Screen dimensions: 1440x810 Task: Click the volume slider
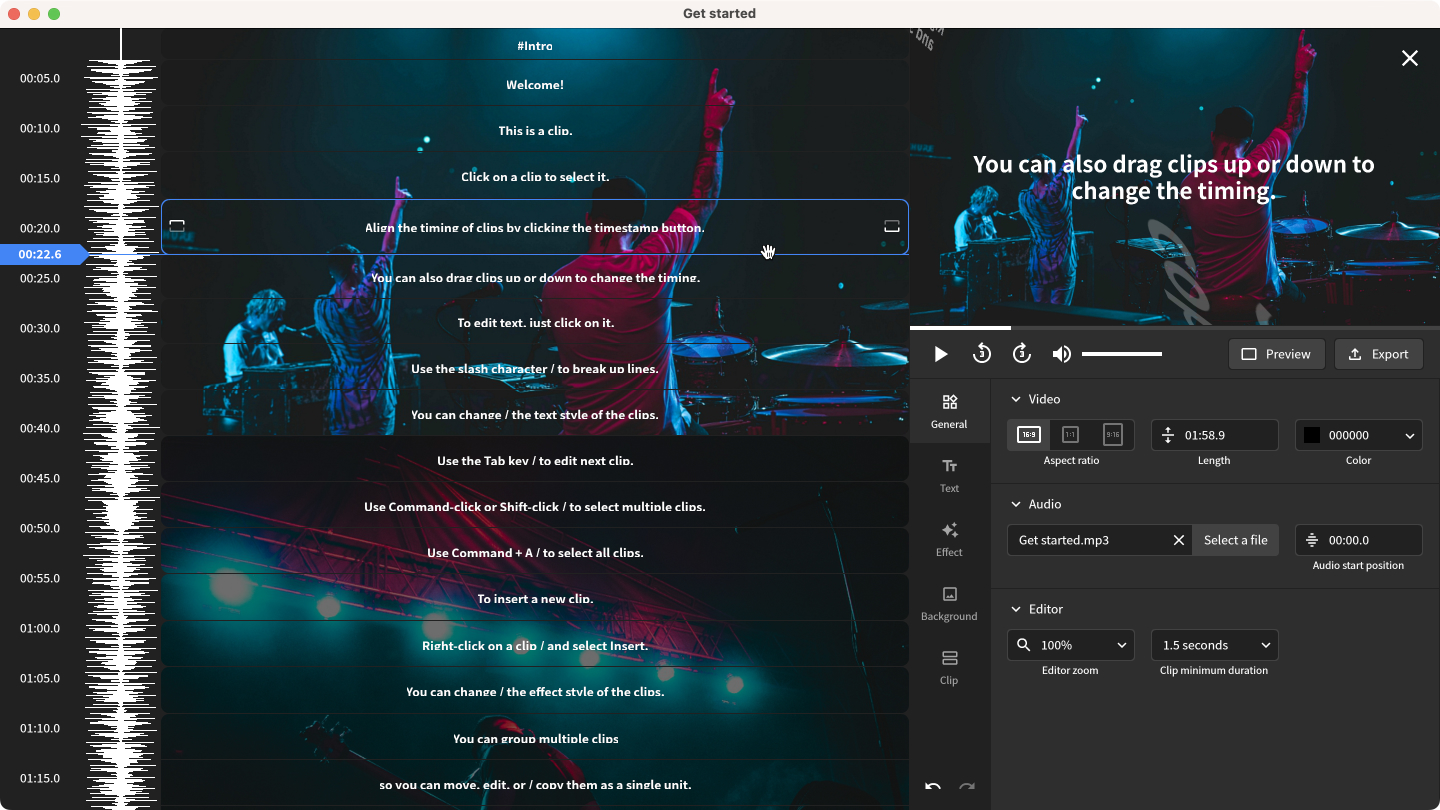pos(1121,354)
